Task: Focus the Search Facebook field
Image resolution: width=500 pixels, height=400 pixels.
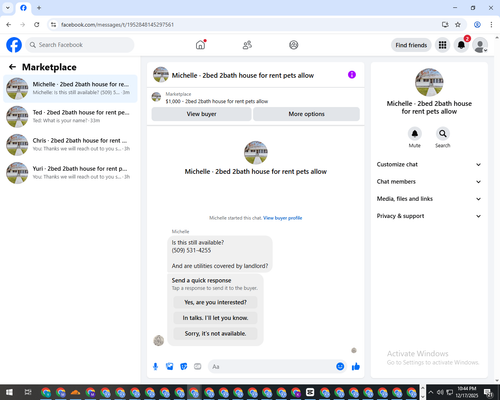Action: pyautogui.click(x=80, y=45)
